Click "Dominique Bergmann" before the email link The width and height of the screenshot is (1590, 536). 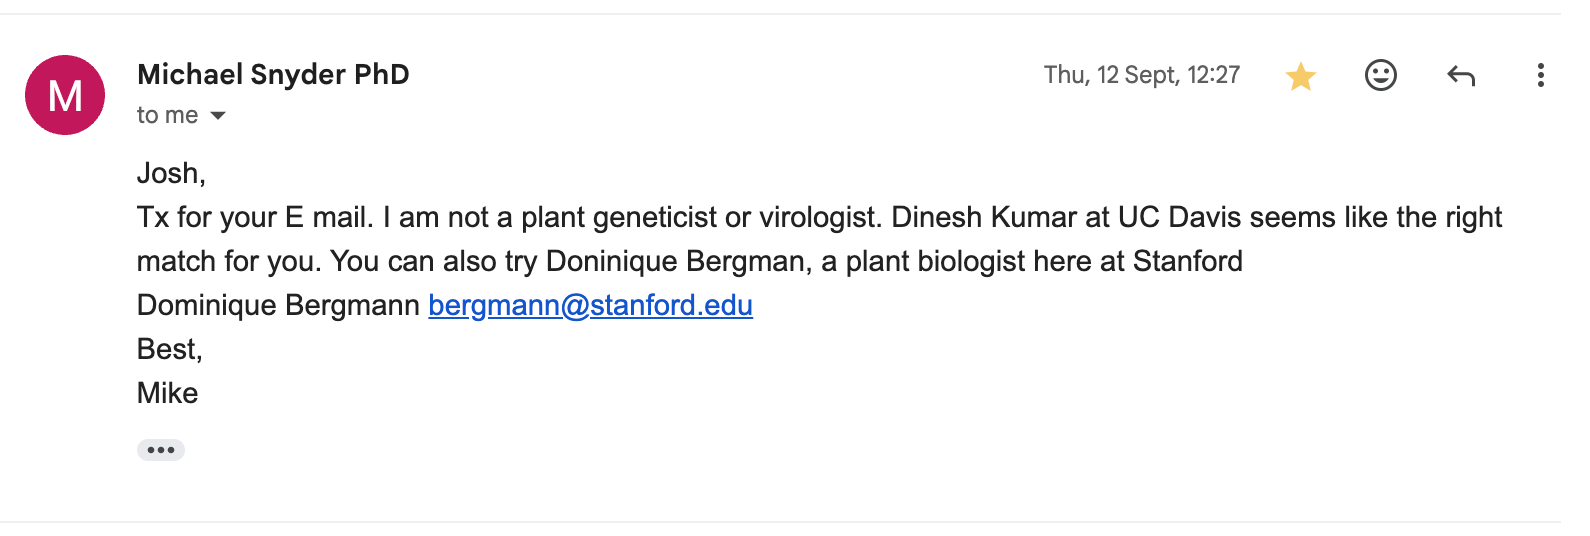tap(278, 305)
